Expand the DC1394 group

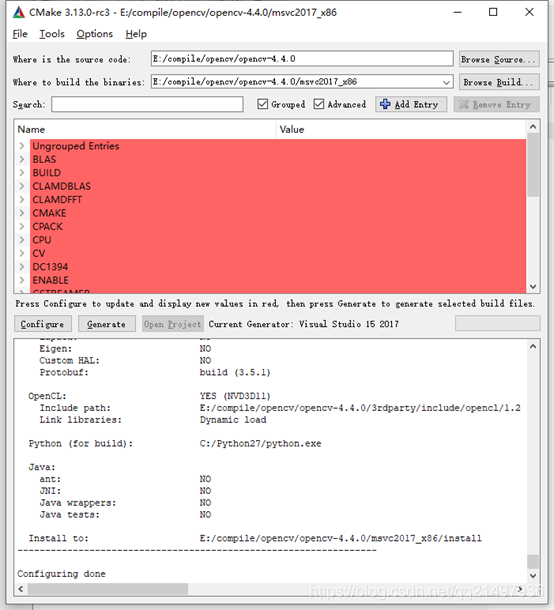(22, 266)
